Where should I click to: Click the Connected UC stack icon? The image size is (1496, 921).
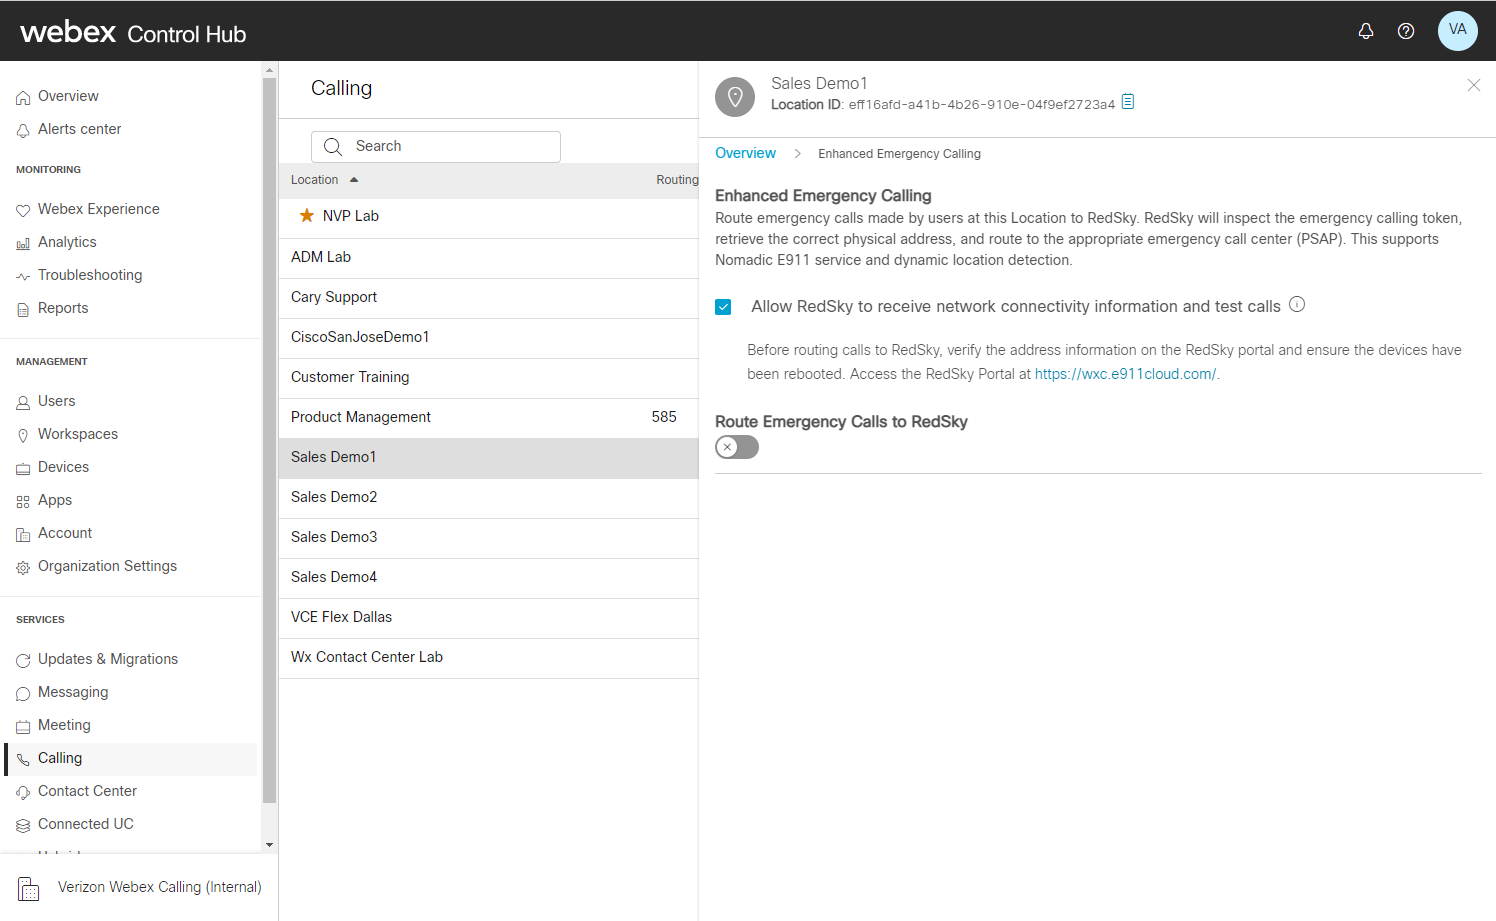click(23, 826)
